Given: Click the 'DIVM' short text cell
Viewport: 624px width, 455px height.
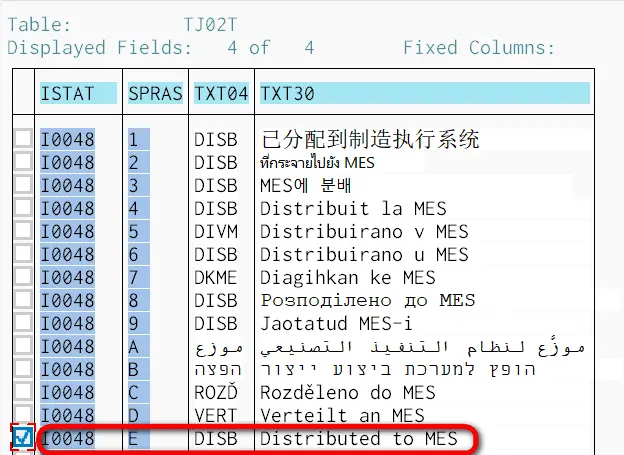Looking at the screenshot, I should click(x=216, y=232).
